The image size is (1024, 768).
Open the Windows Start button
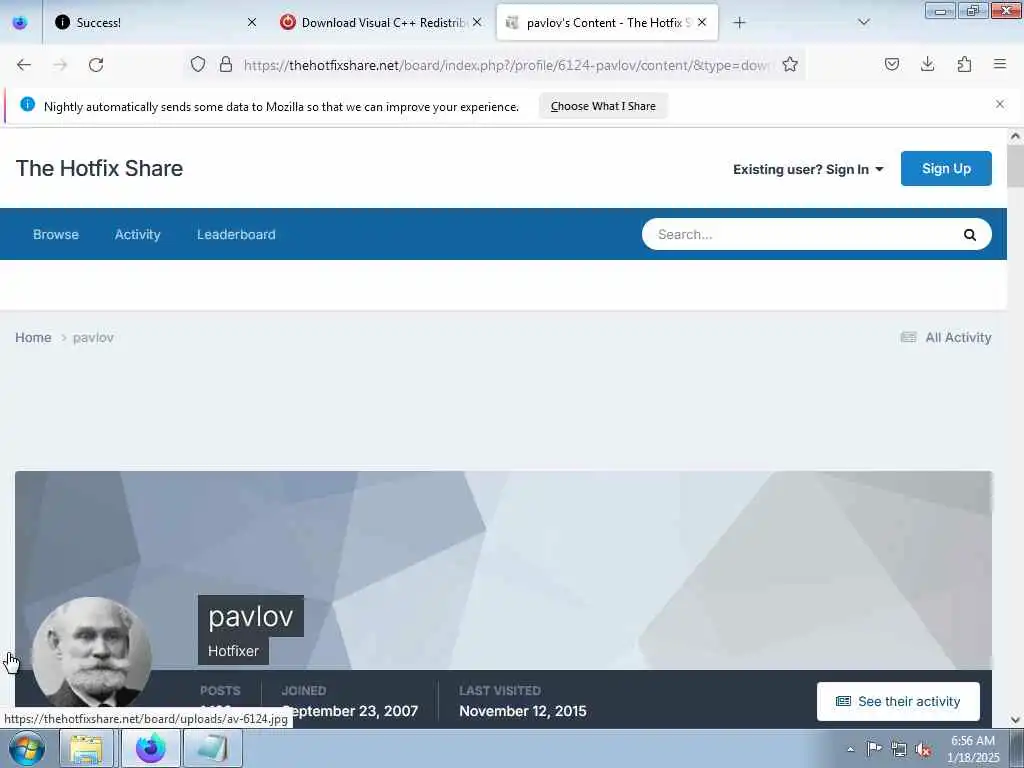26,748
